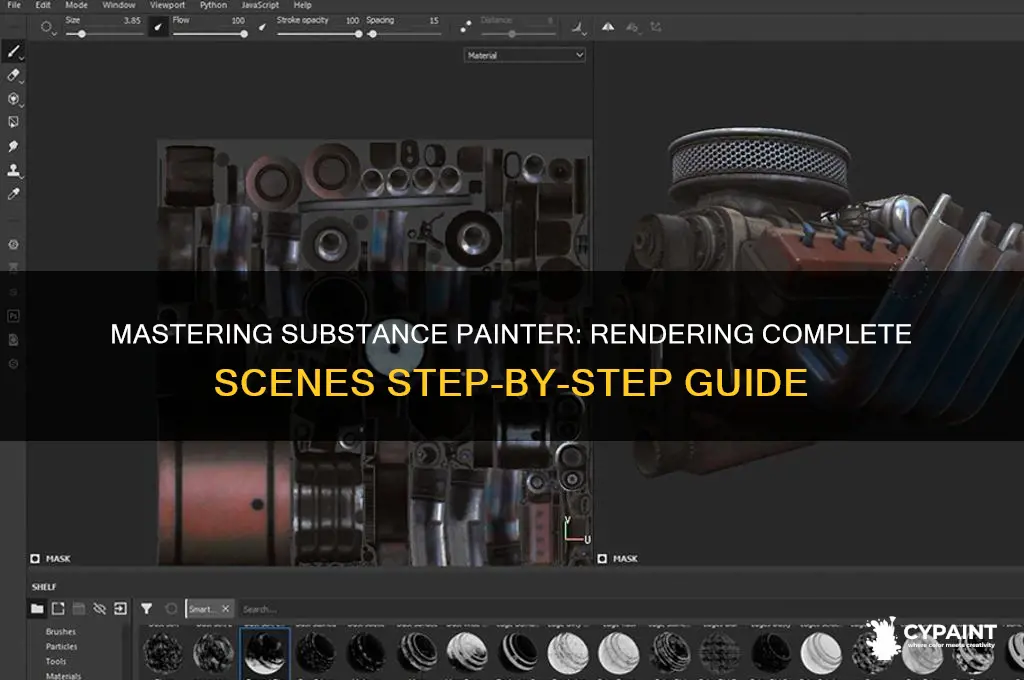Toggle pen pressure for Flow
1024x680 pixels.
click(263, 27)
